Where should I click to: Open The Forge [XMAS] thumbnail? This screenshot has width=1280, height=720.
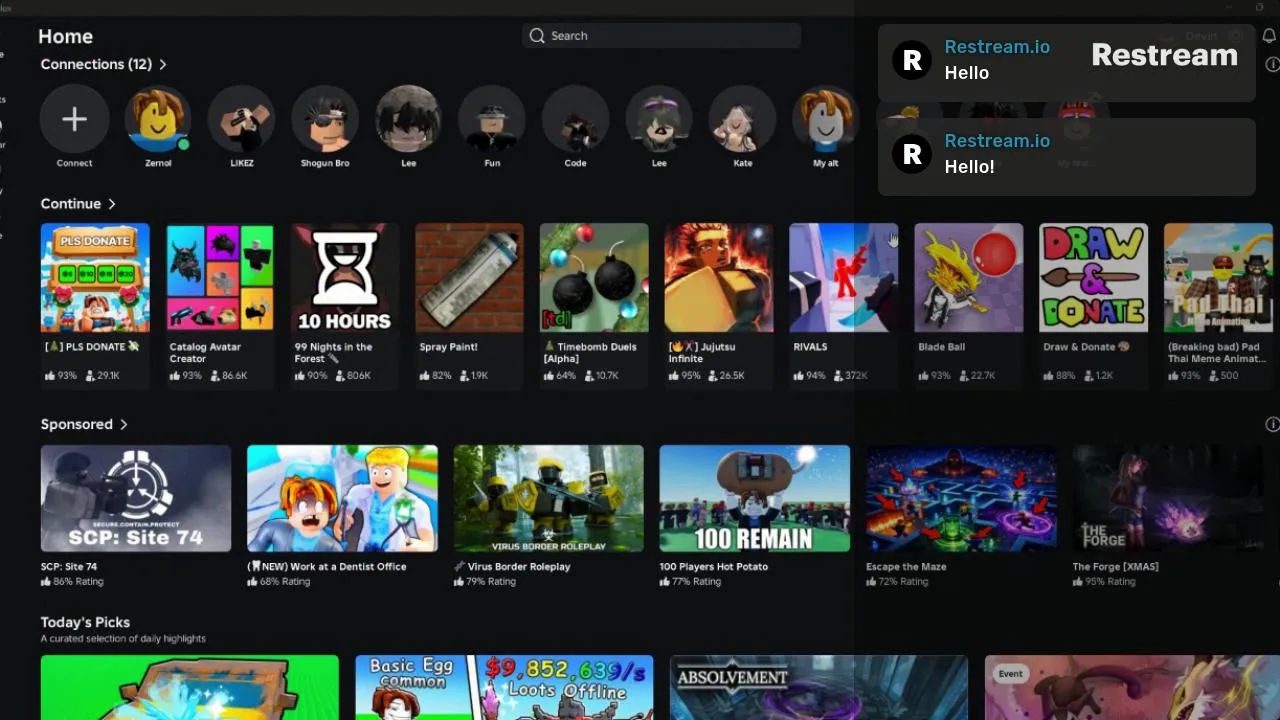(1167, 498)
